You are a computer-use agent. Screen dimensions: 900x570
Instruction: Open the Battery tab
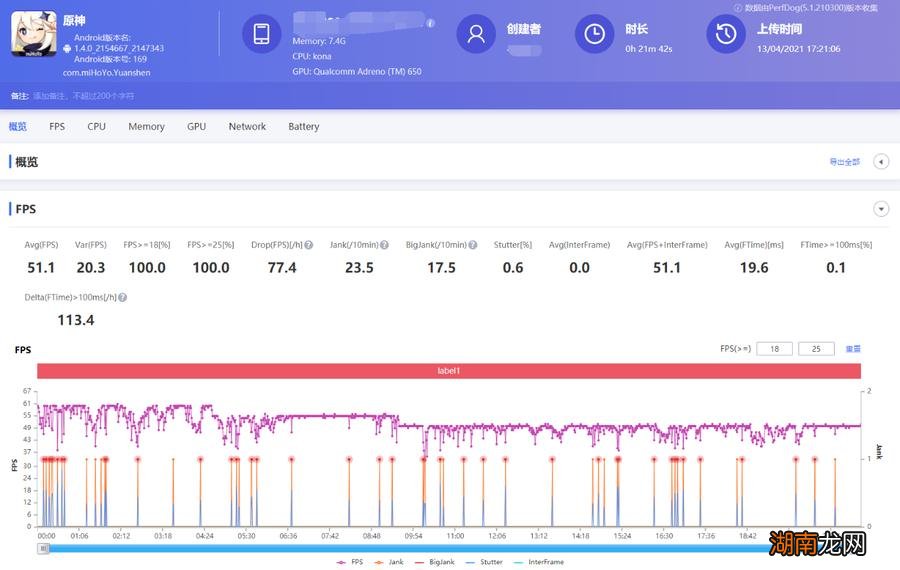pos(303,127)
